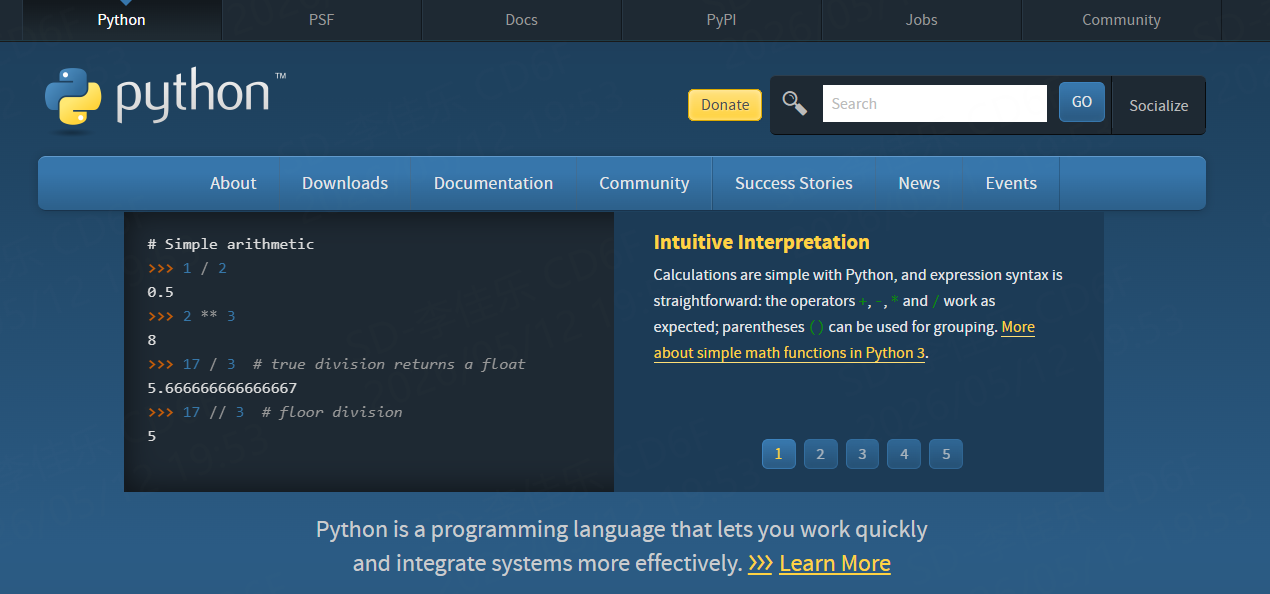This screenshot has height=594, width=1270.
Task: Follow the 'More about simple math functions' link
Action: pos(790,353)
